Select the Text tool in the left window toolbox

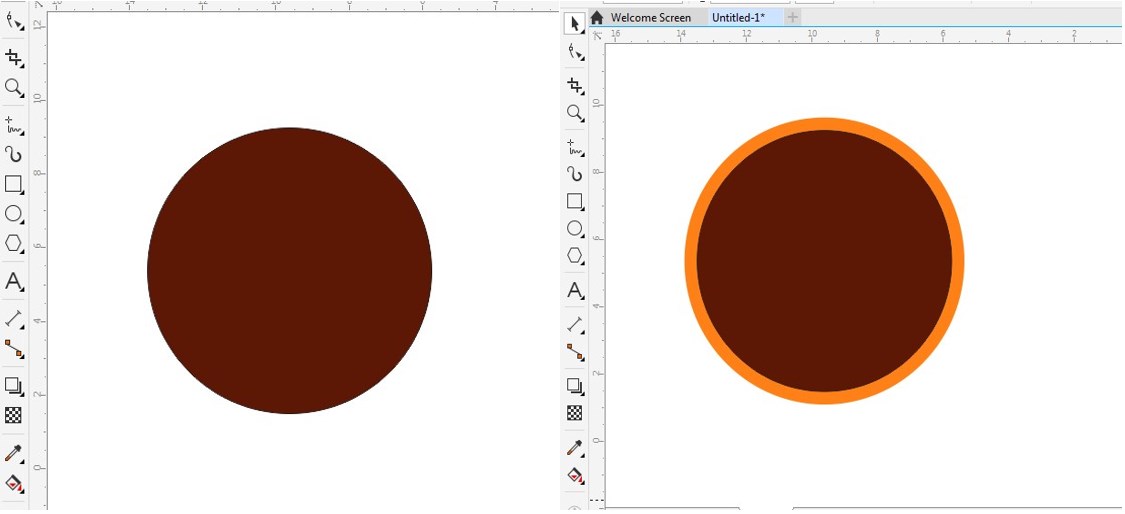(14, 281)
